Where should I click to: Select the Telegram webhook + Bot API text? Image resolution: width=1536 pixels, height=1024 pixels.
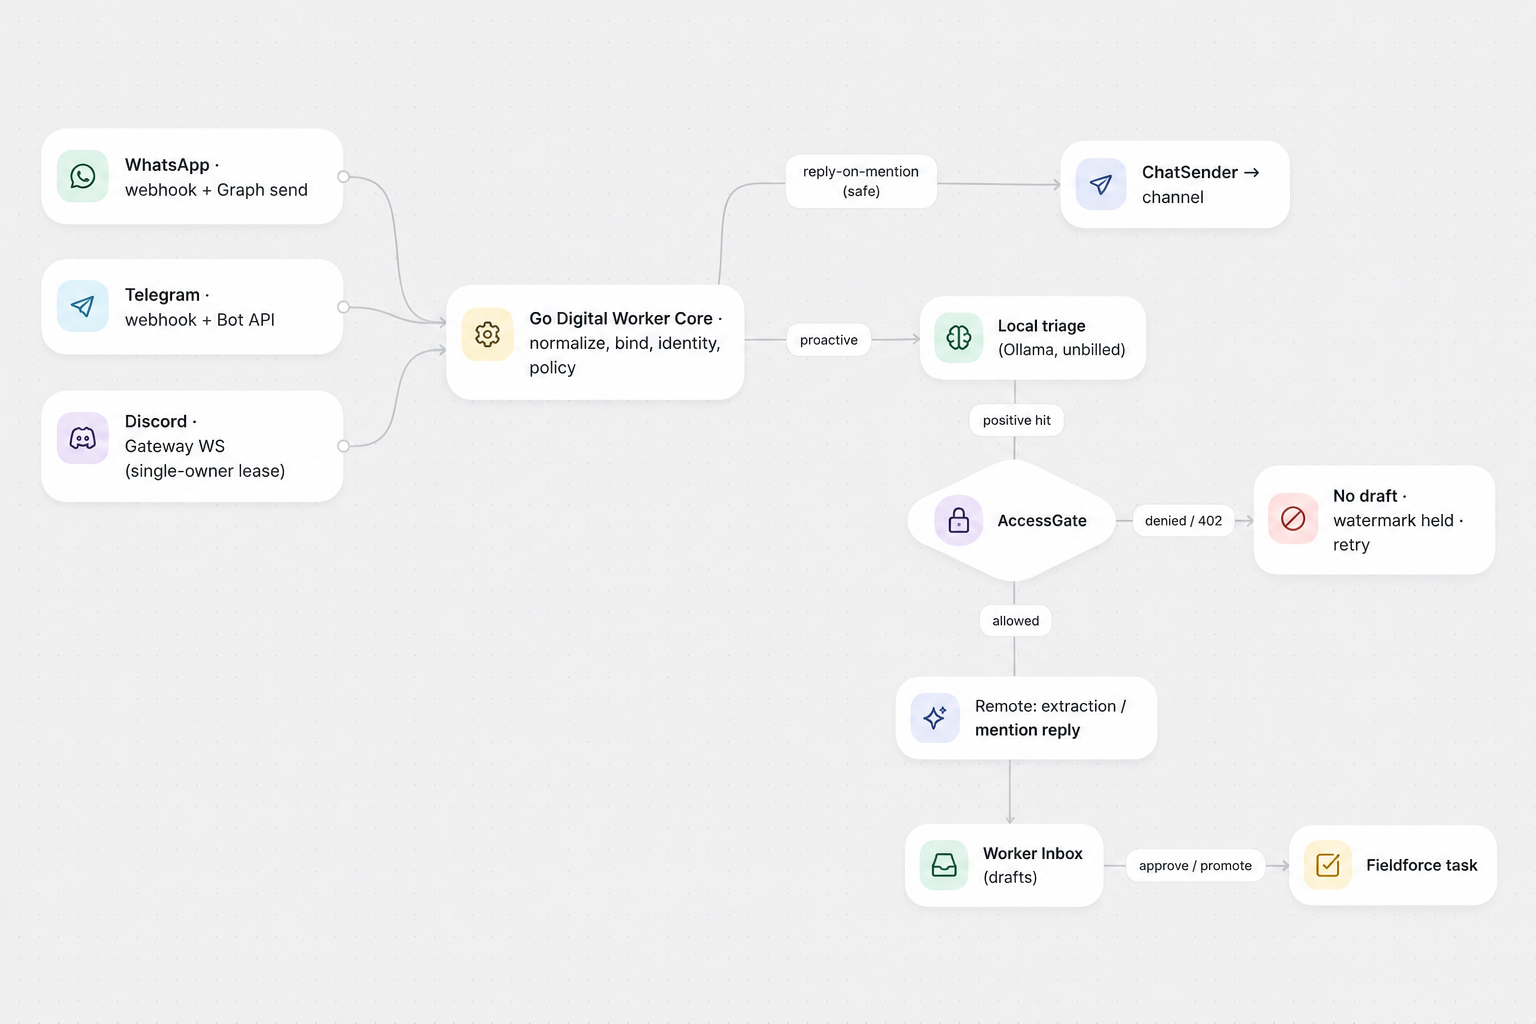click(200, 307)
